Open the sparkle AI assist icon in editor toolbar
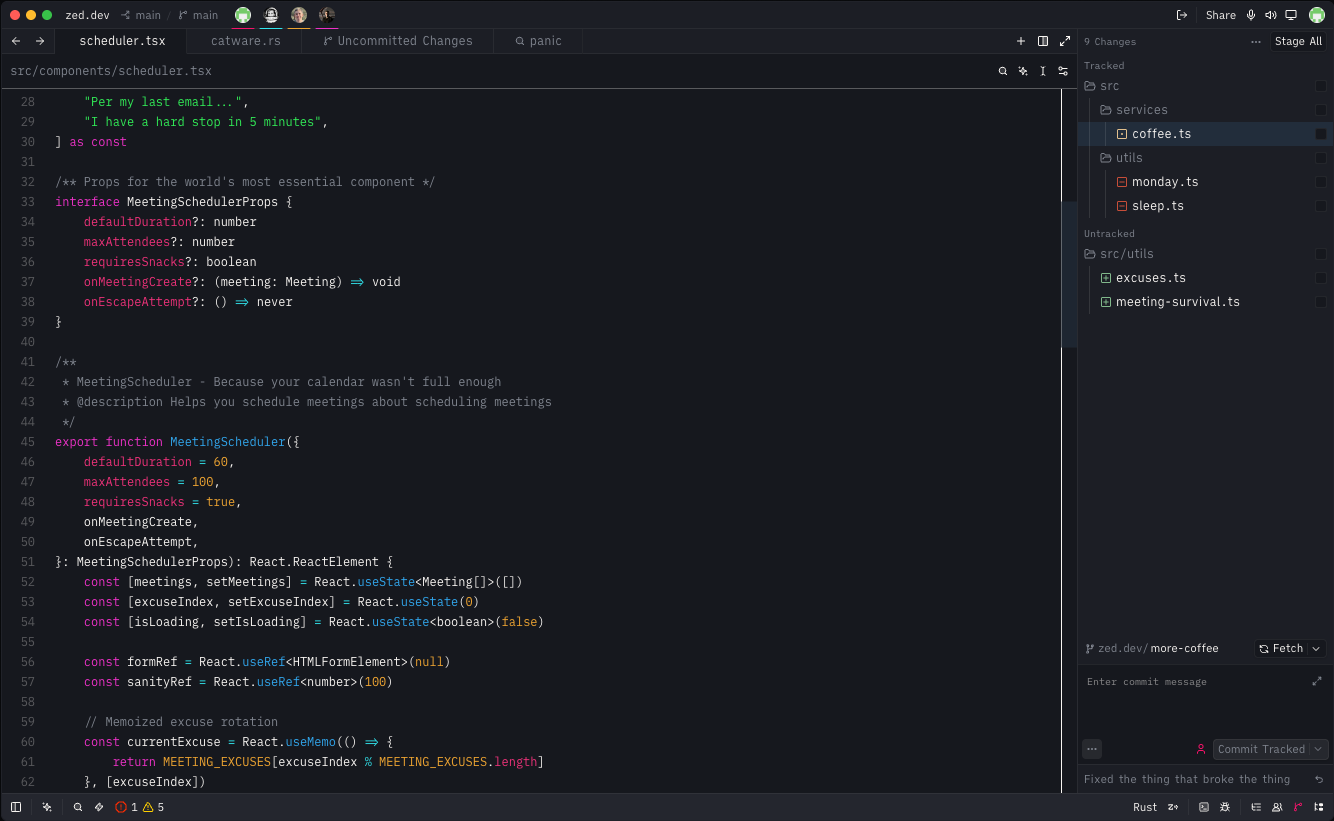 coord(1023,71)
